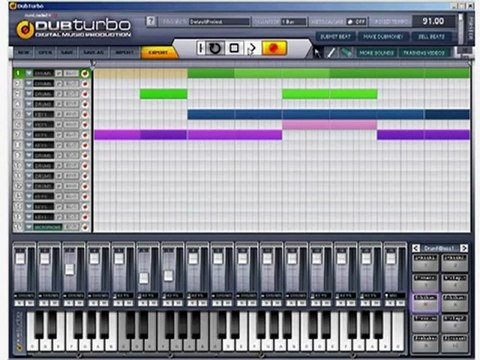
Task: Hit the bottom-right drum pad
Action: pyautogui.click(x=455, y=343)
